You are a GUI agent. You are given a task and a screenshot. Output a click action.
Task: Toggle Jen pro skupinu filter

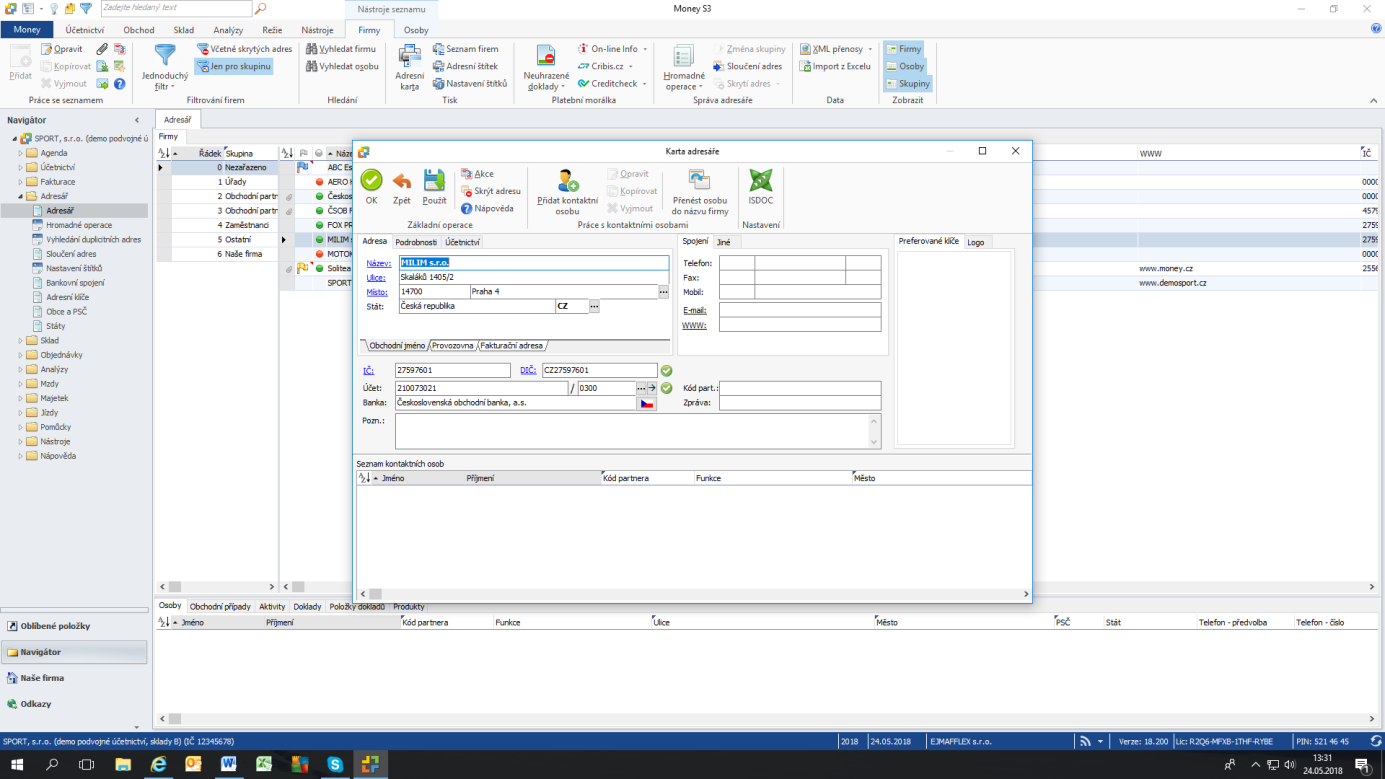tap(234, 66)
